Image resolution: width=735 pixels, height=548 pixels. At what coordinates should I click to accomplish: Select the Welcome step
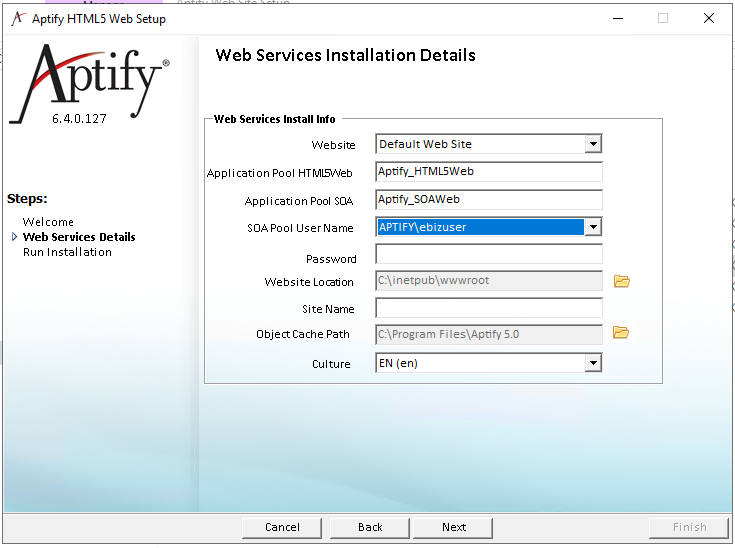tap(48, 222)
